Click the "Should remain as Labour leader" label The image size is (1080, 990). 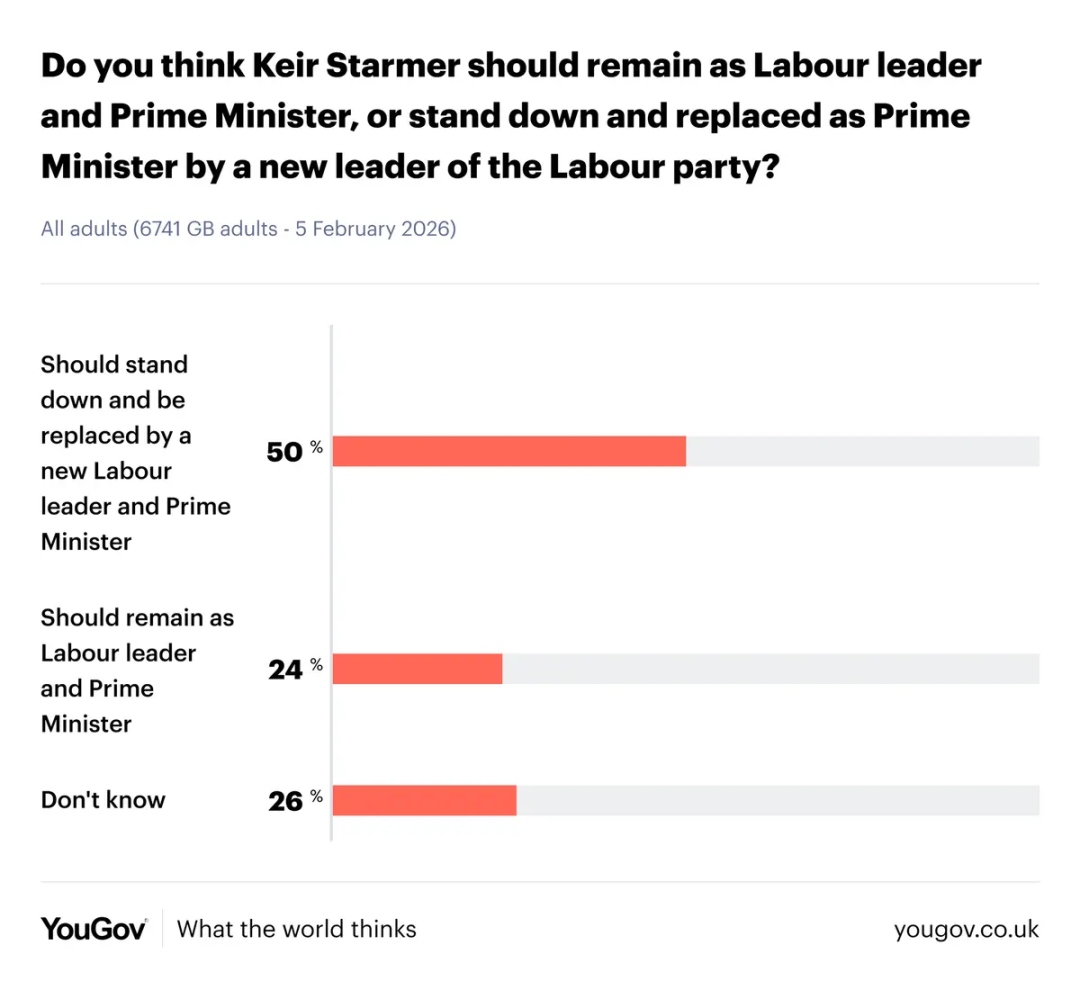coord(137,670)
